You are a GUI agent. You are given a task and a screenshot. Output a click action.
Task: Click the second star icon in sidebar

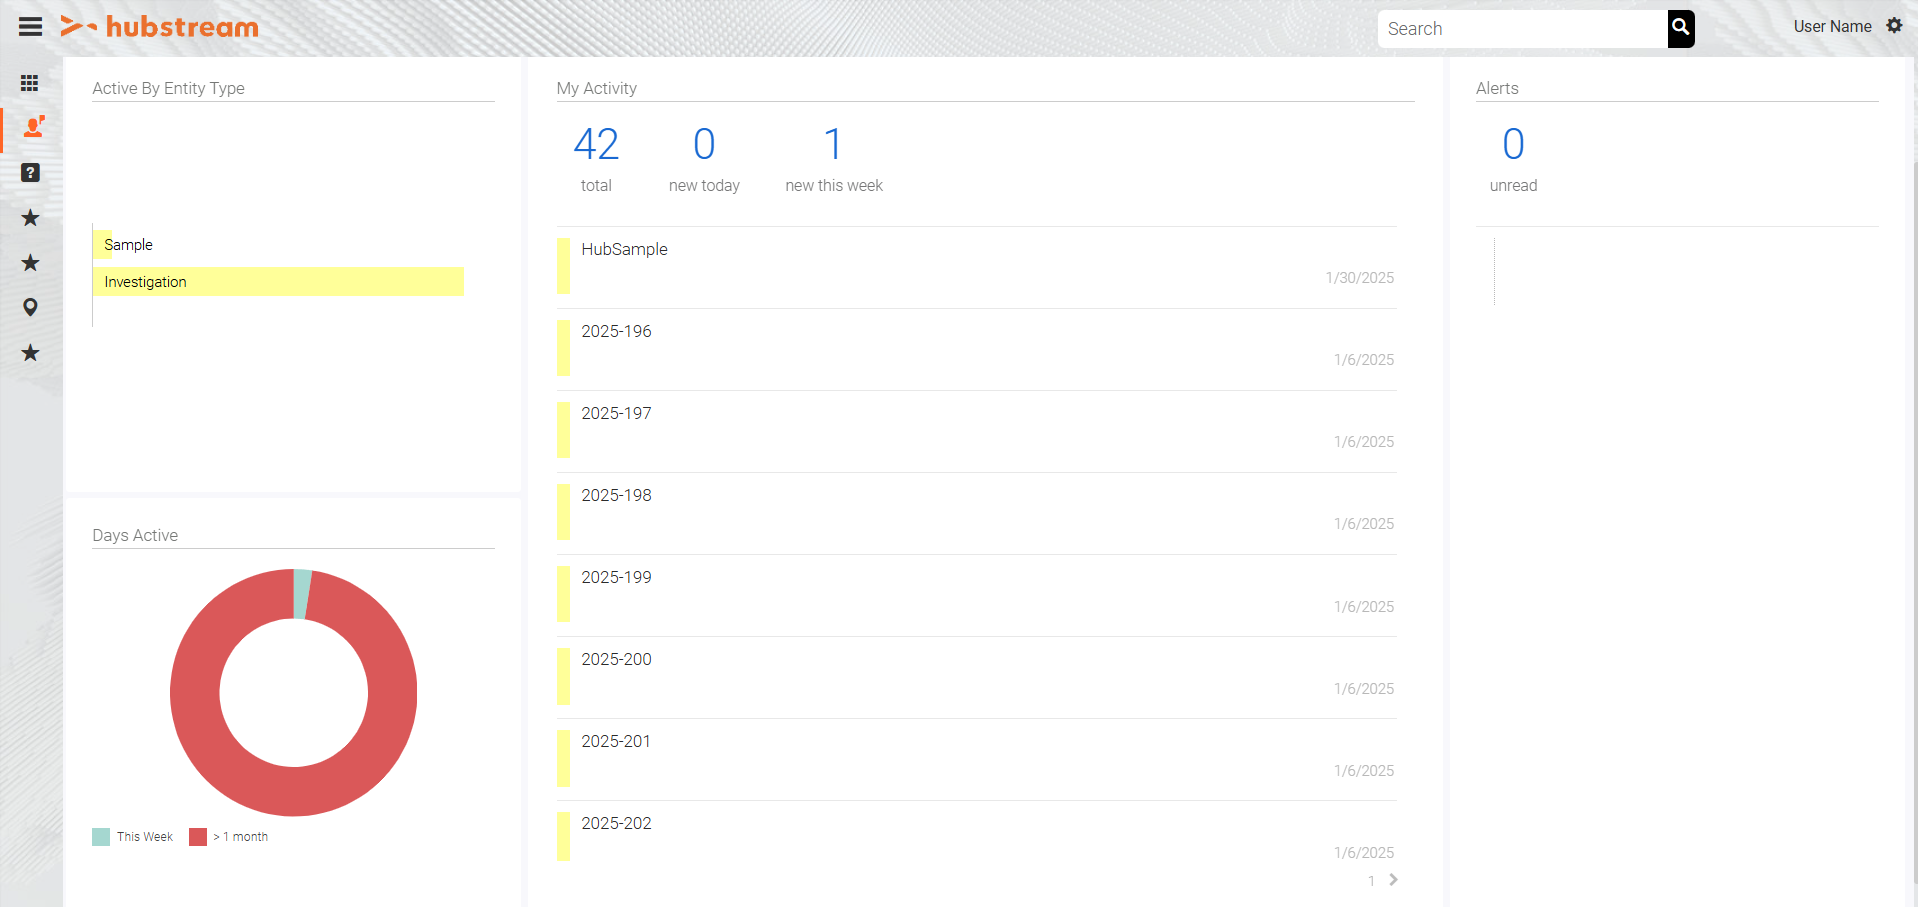point(30,262)
